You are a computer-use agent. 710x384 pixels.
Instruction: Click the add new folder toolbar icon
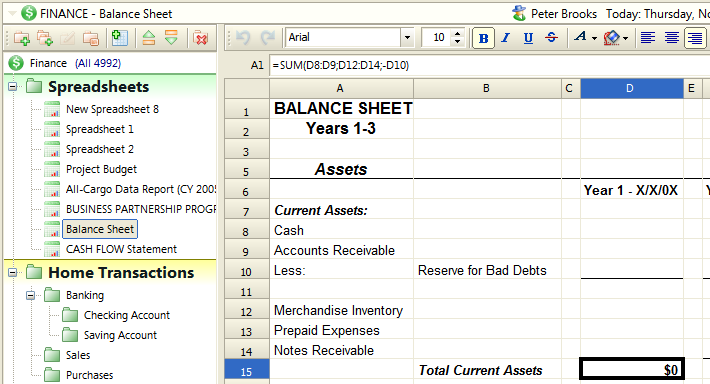(22, 38)
